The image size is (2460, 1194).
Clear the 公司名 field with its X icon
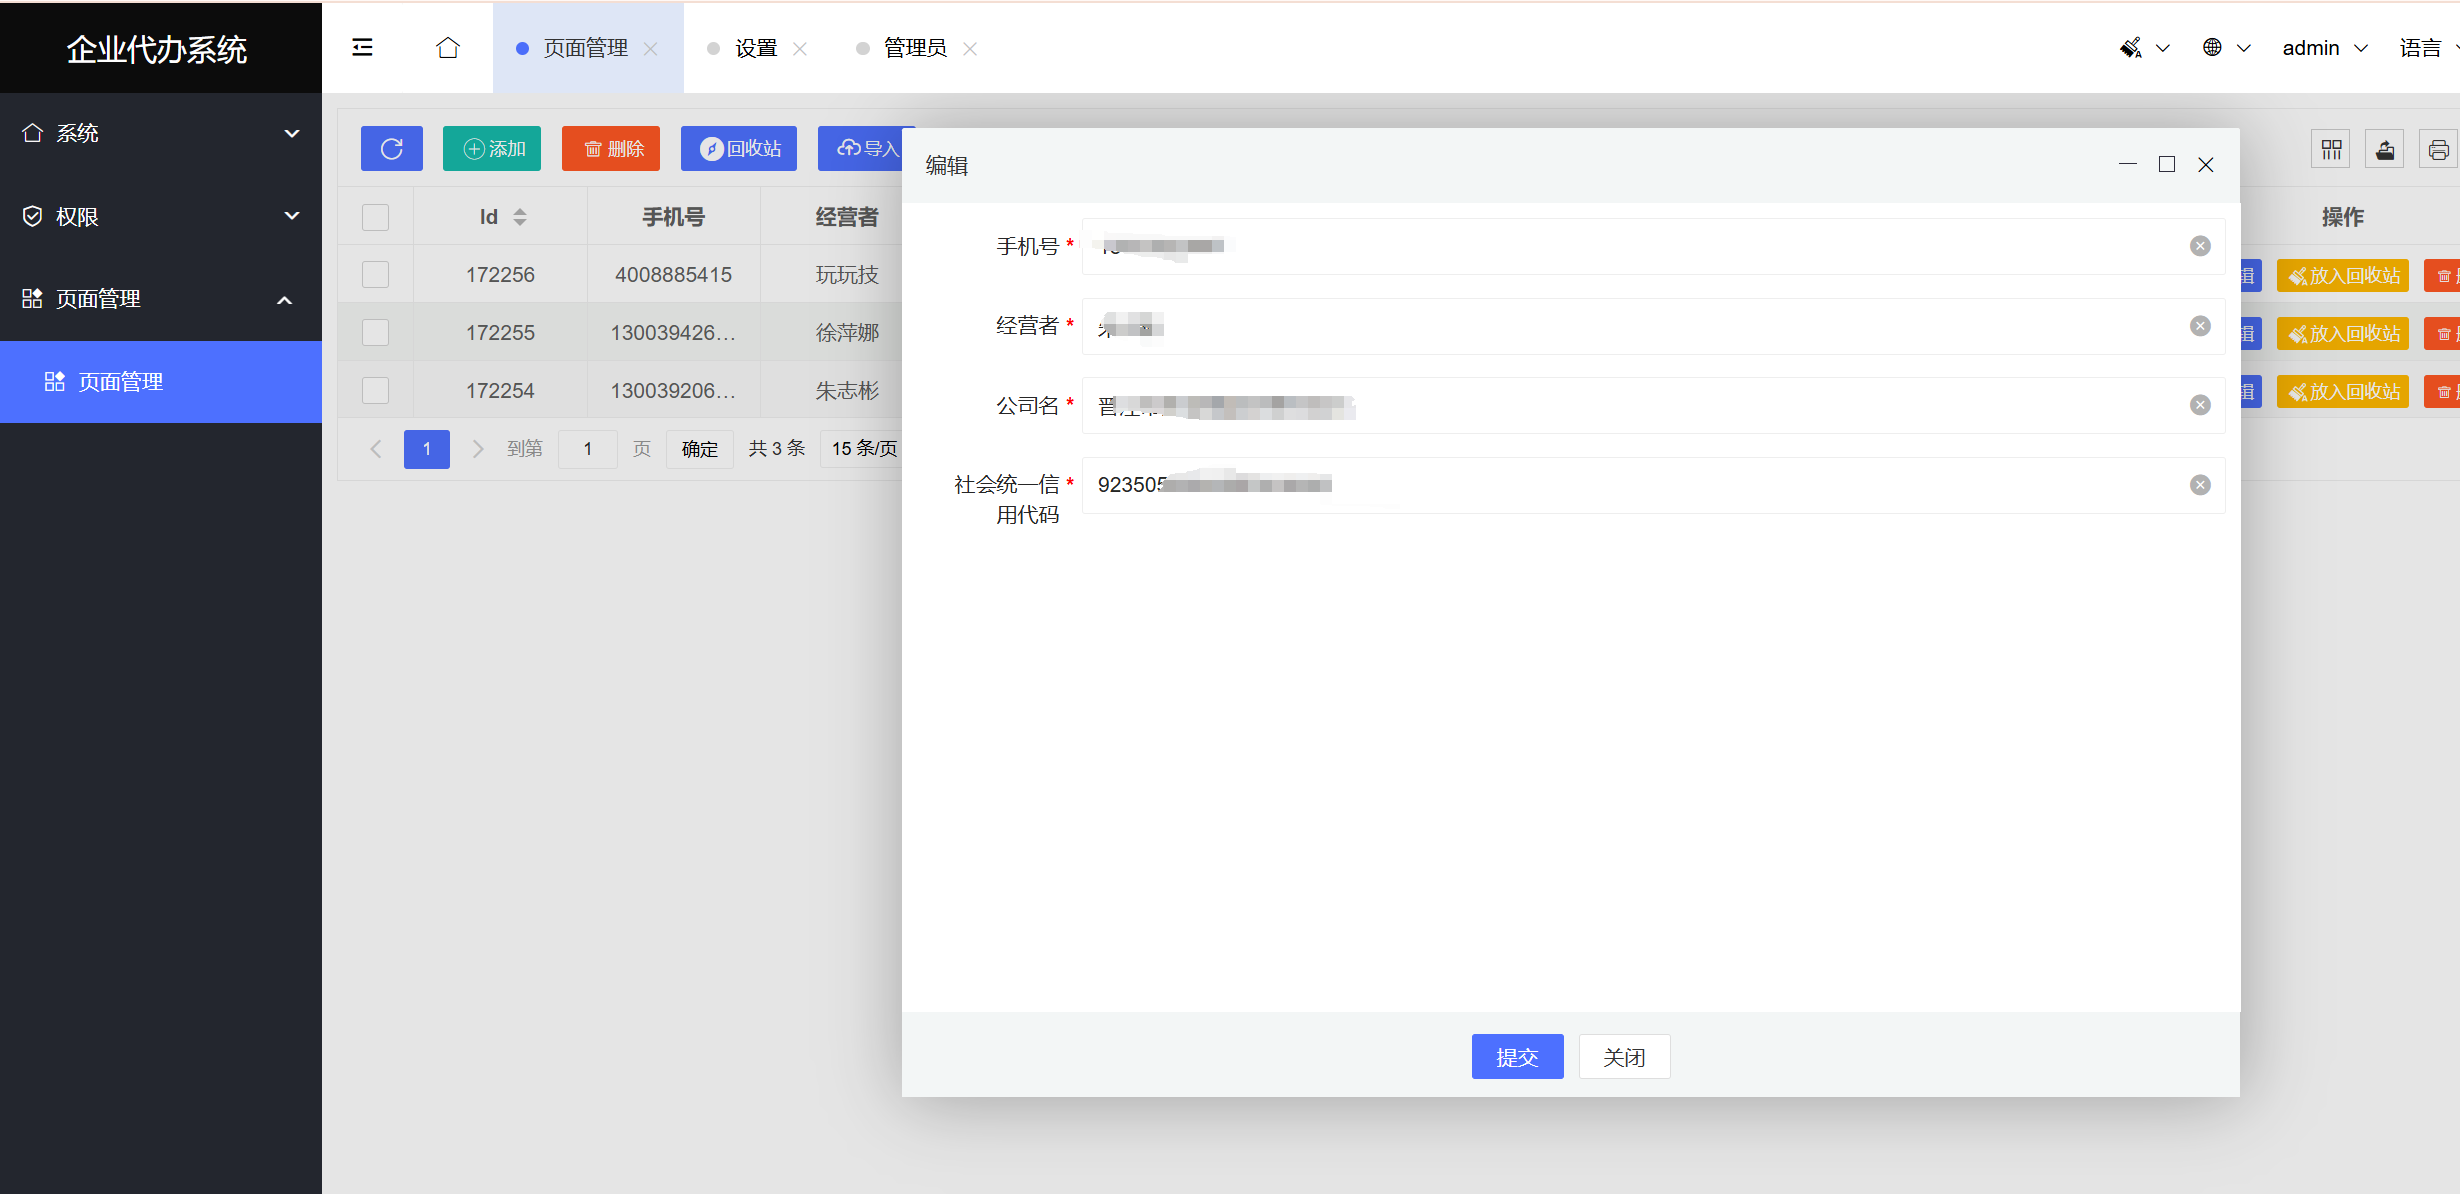click(x=2200, y=405)
